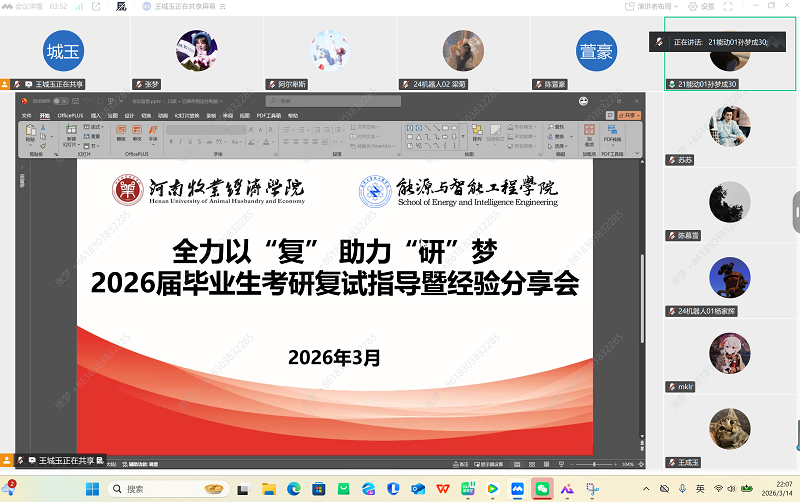Screen dimensions: 800x502
Task: Select 张梦's participant video tile
Action: coord(196,47)
